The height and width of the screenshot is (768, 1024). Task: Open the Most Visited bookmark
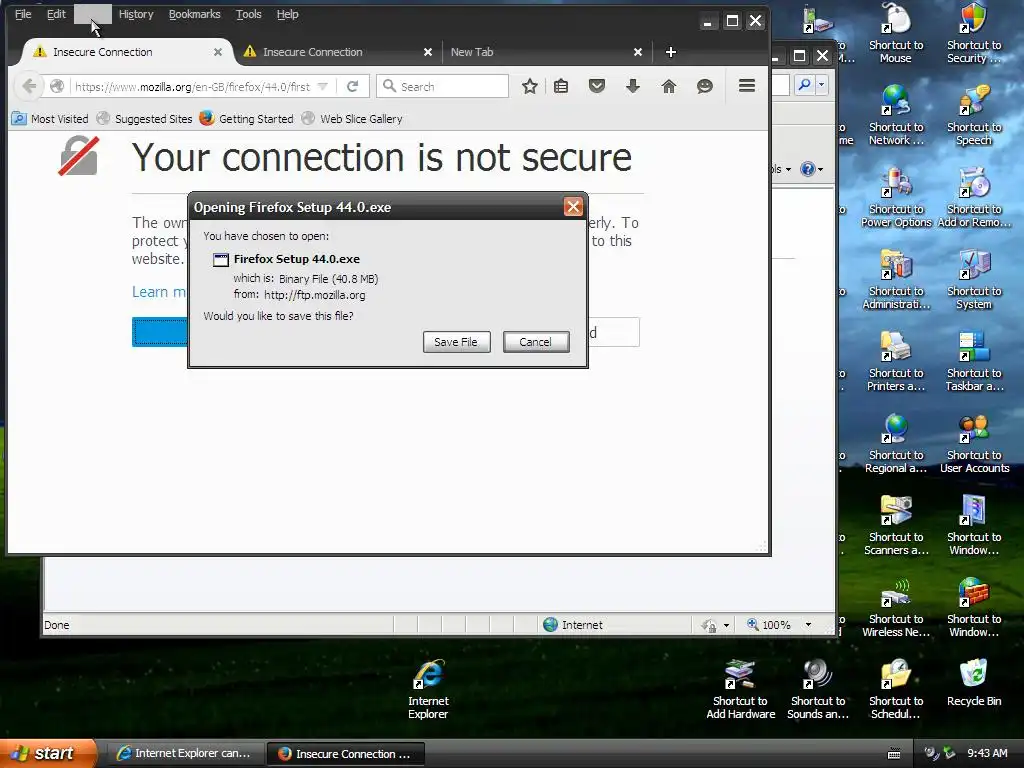[x=50, y=119]
